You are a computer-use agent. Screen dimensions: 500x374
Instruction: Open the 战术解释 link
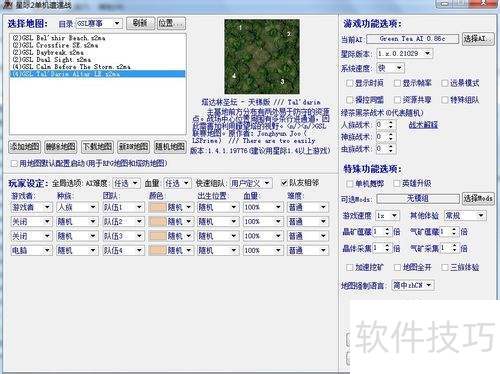pyautogui.click(x=423, y=125)
